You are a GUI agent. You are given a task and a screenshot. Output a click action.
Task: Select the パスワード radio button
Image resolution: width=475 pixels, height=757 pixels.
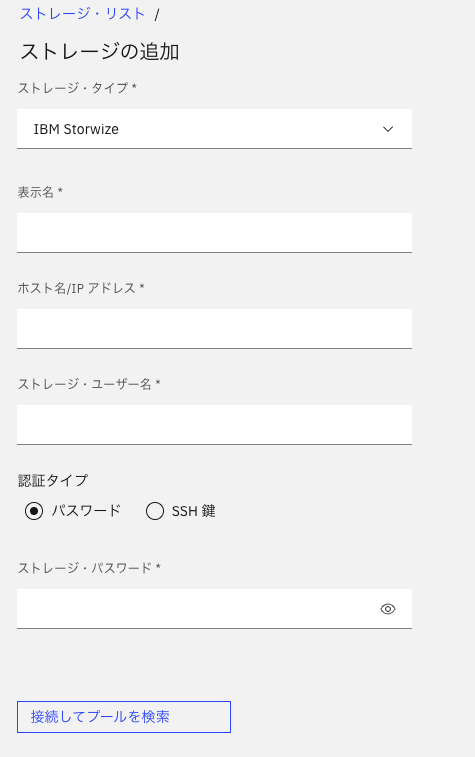[34, 511]
